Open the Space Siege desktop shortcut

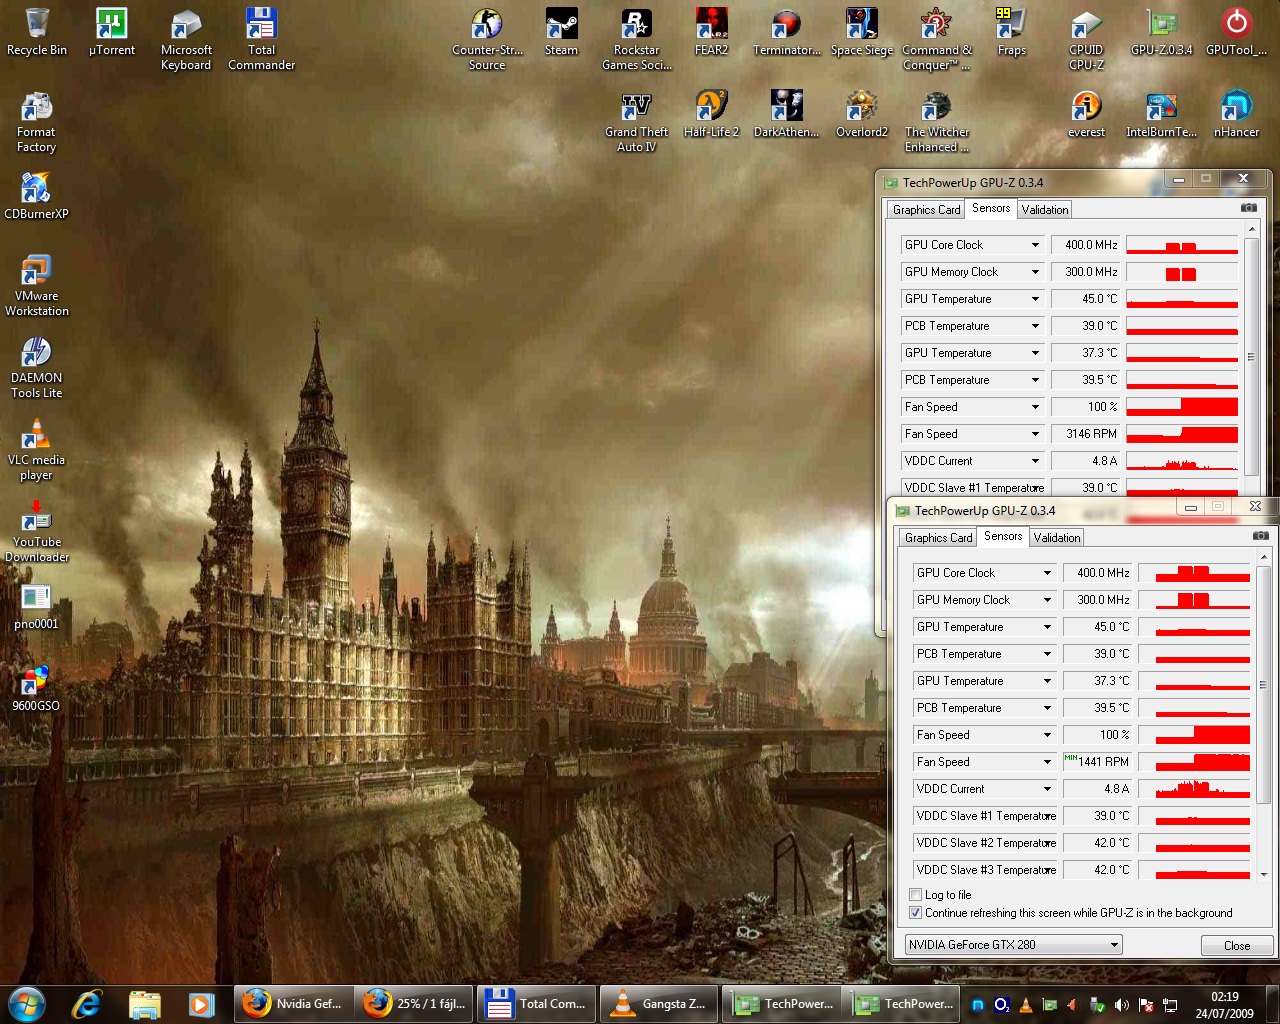point(861,32)
